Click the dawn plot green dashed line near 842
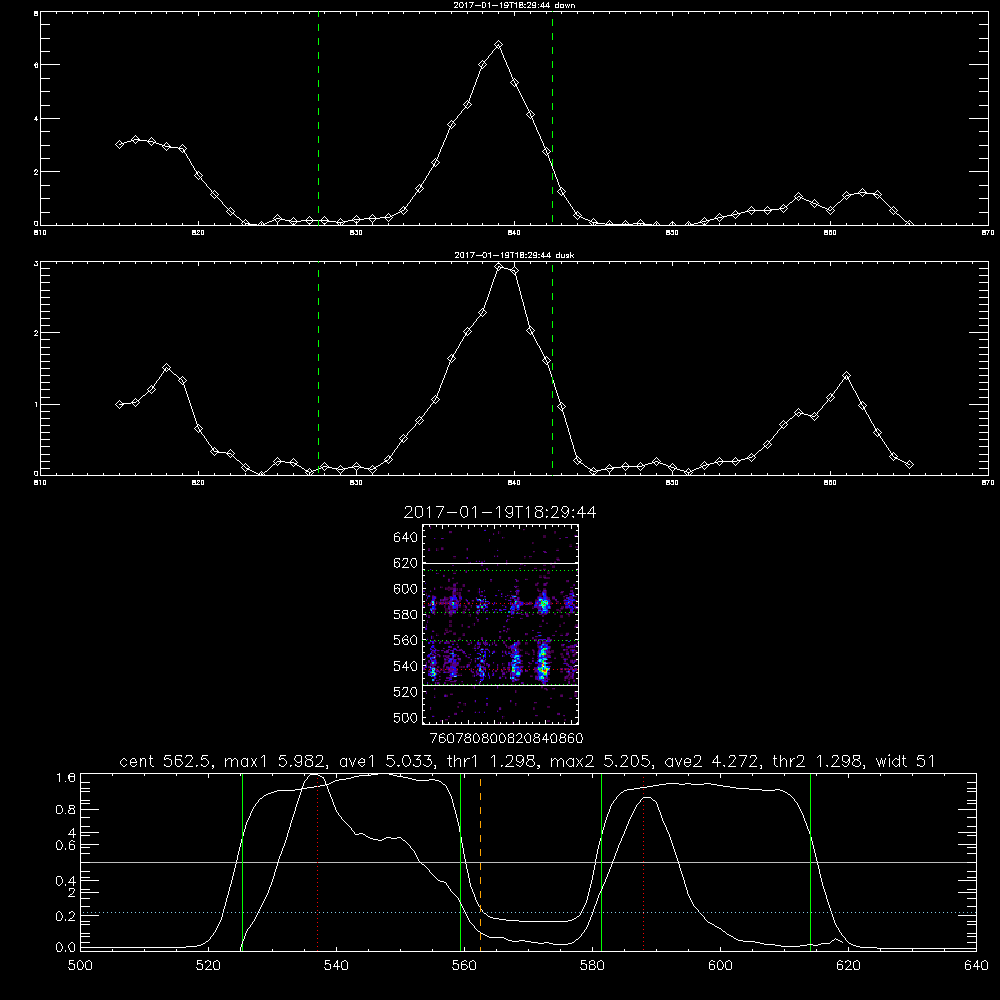 (x=552, y=119)
